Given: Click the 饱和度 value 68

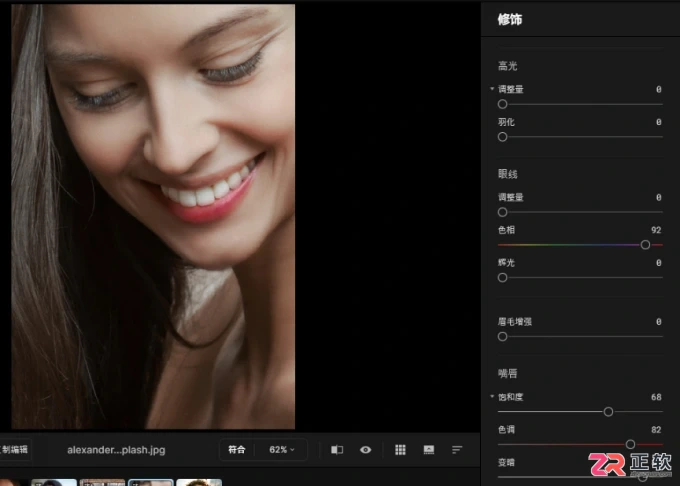Looking at the screenshot, I should tap(656, 397).
